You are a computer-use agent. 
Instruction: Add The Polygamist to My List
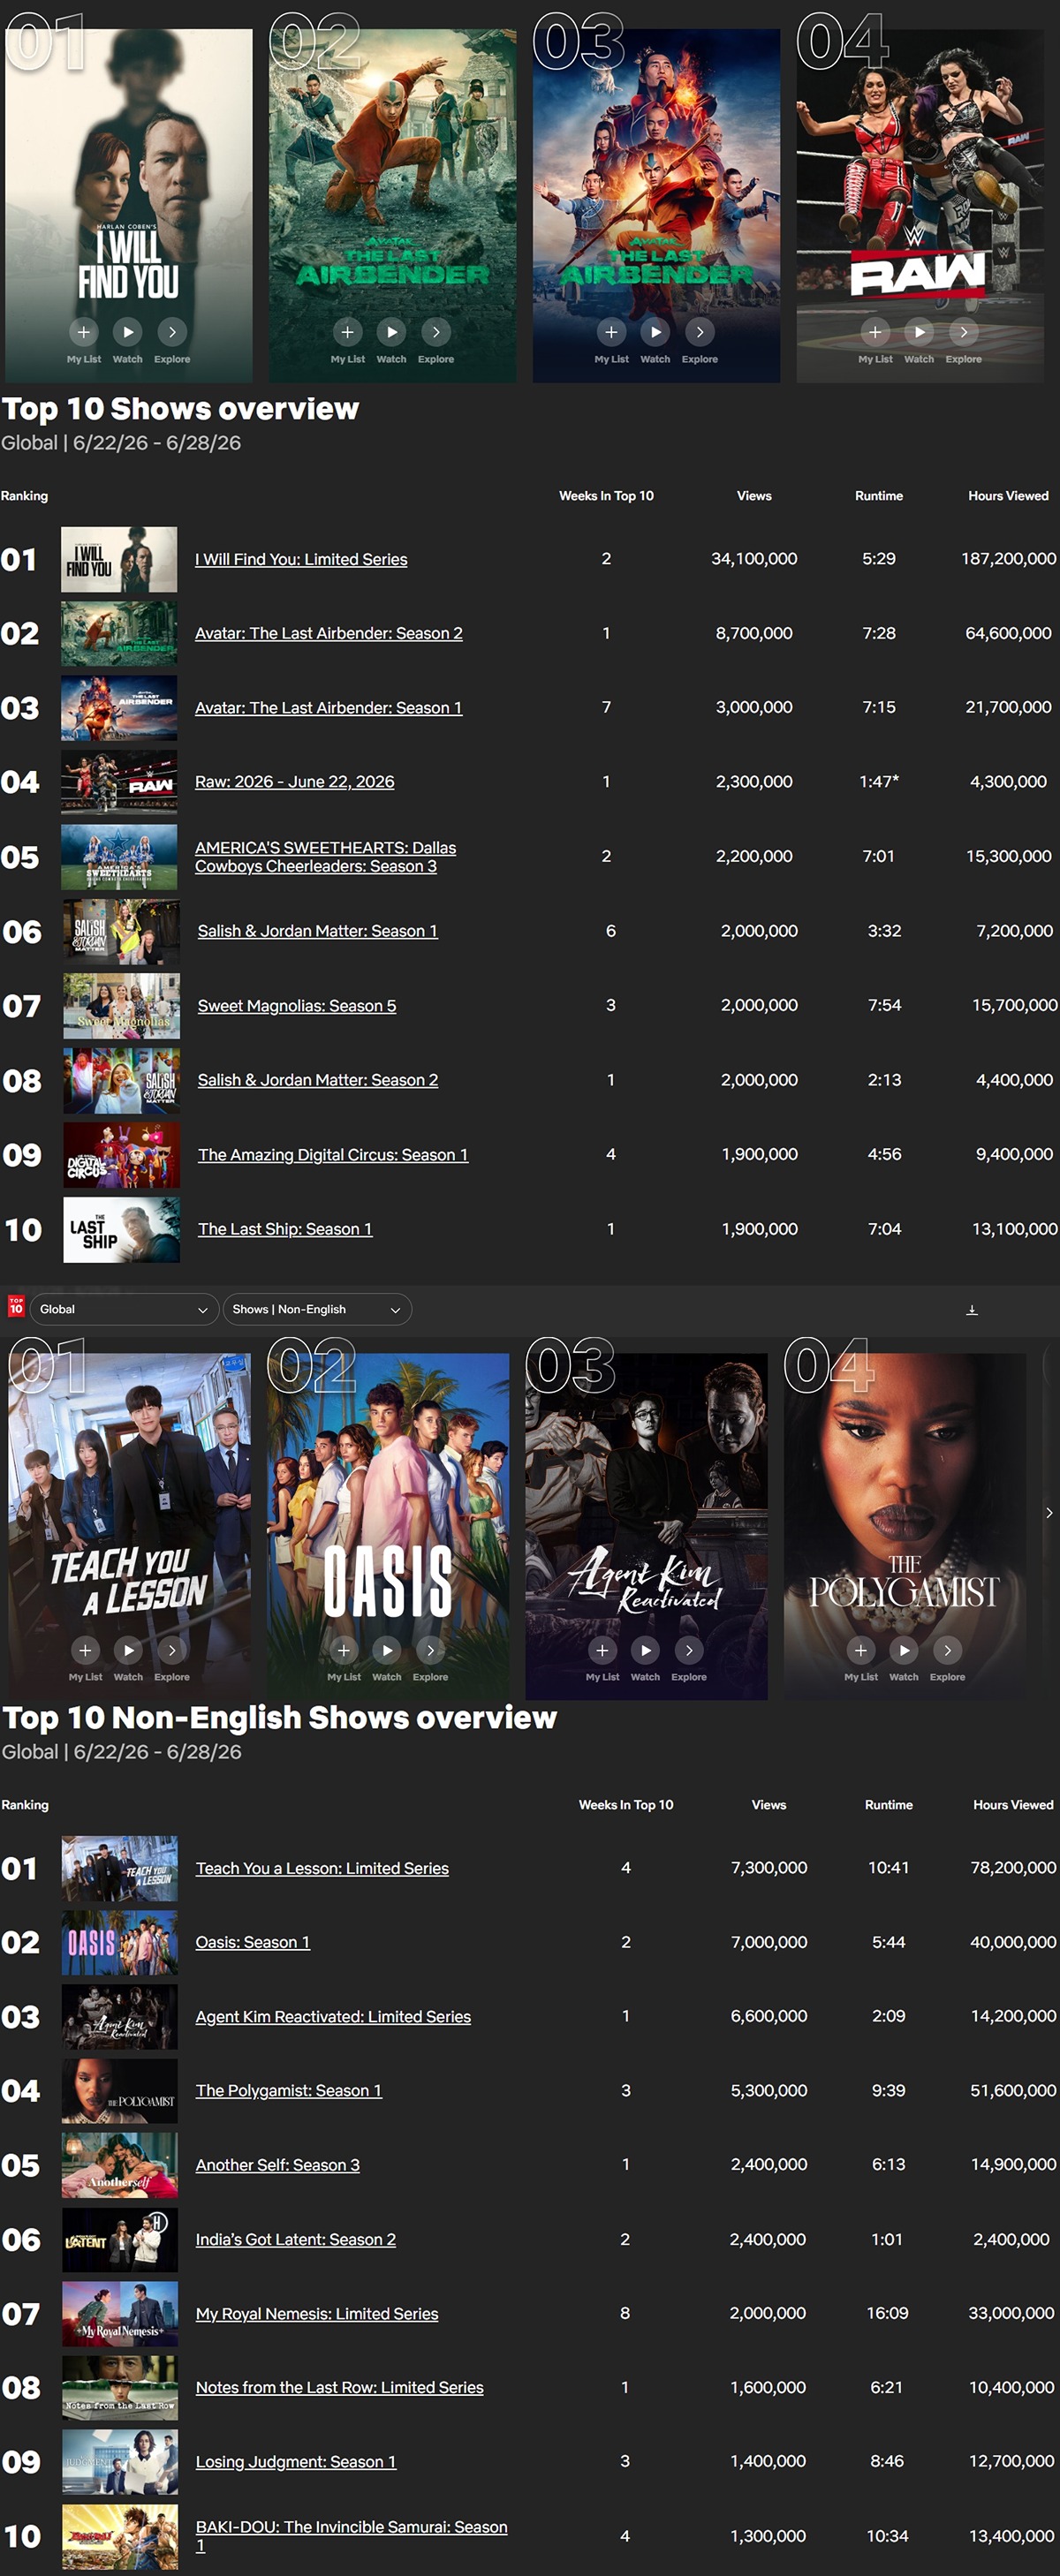(861, 1650)
